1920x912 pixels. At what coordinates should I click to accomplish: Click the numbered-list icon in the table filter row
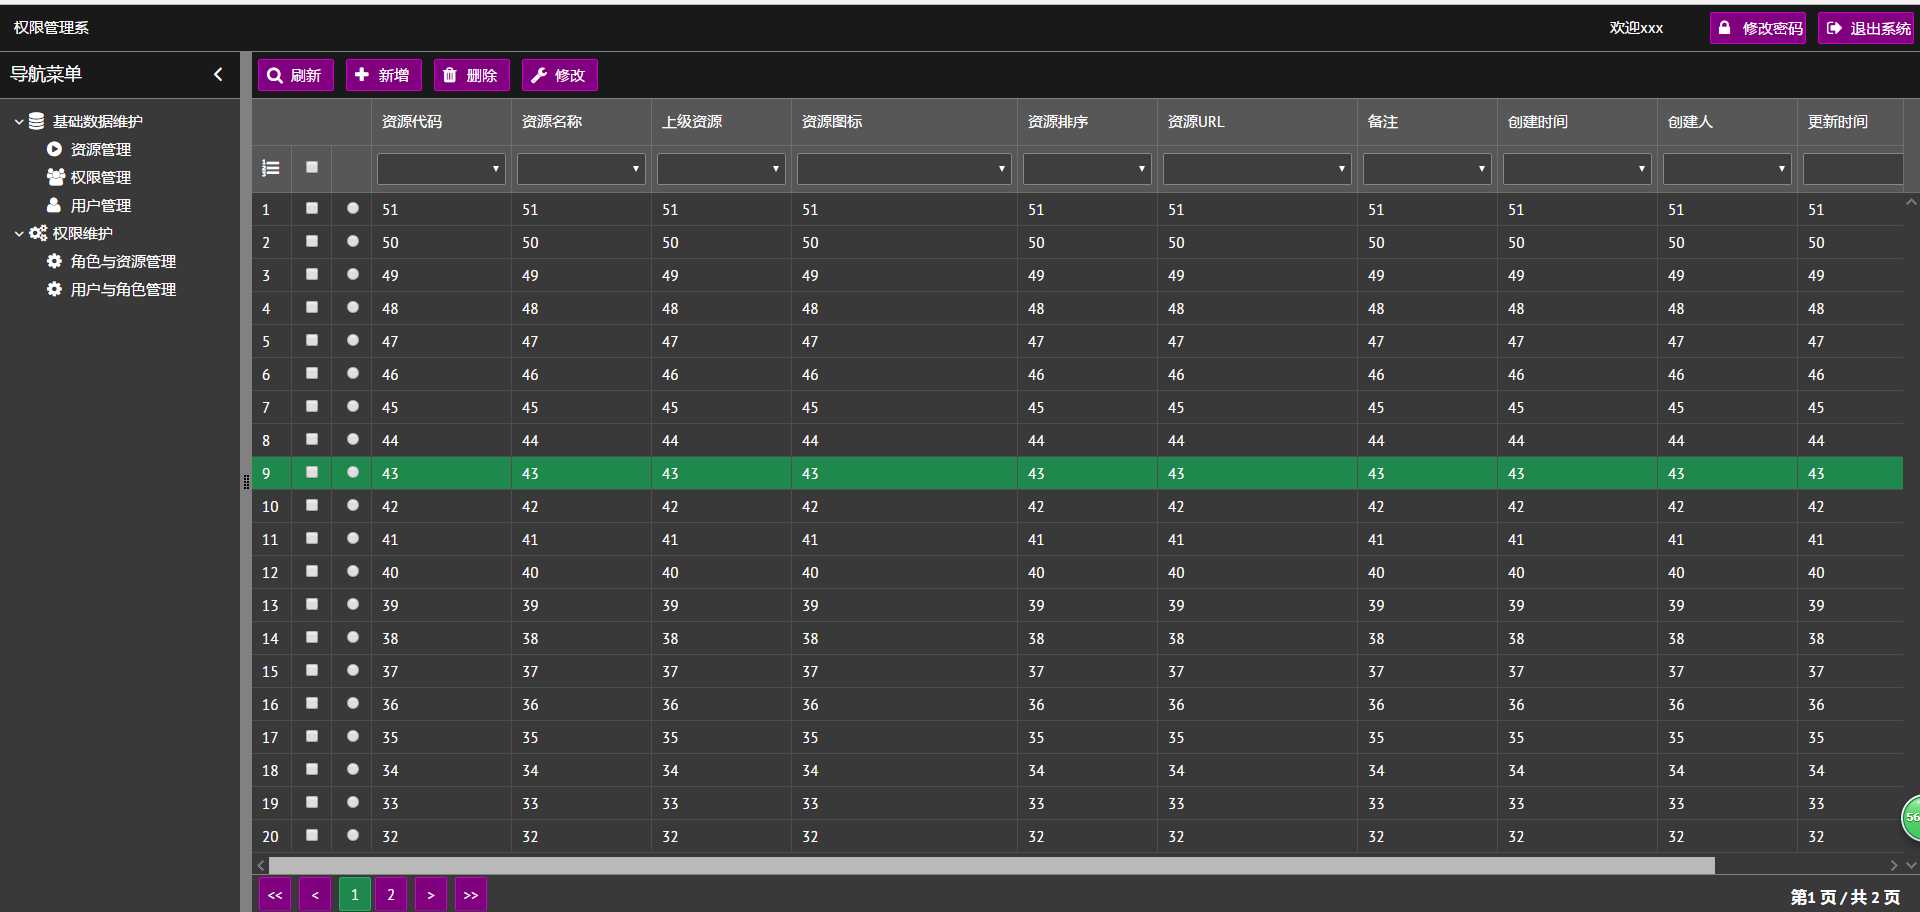coord(271,168)
